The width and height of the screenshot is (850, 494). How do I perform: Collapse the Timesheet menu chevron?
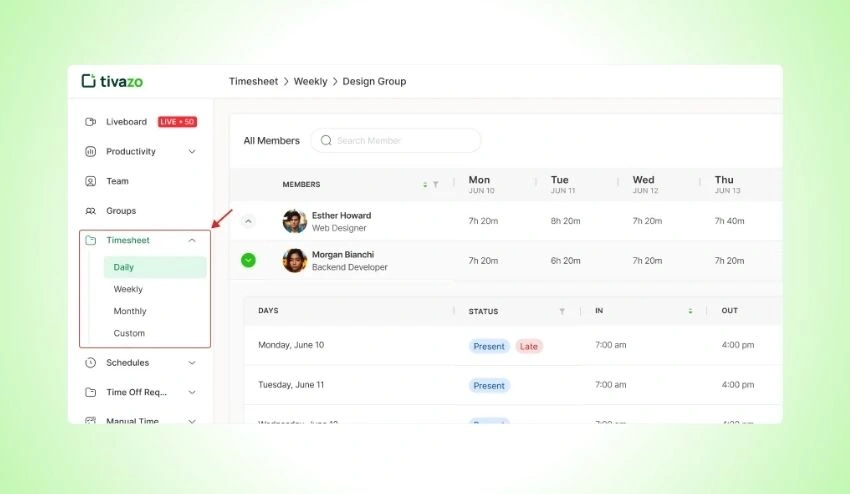click(x=192, y=240)
